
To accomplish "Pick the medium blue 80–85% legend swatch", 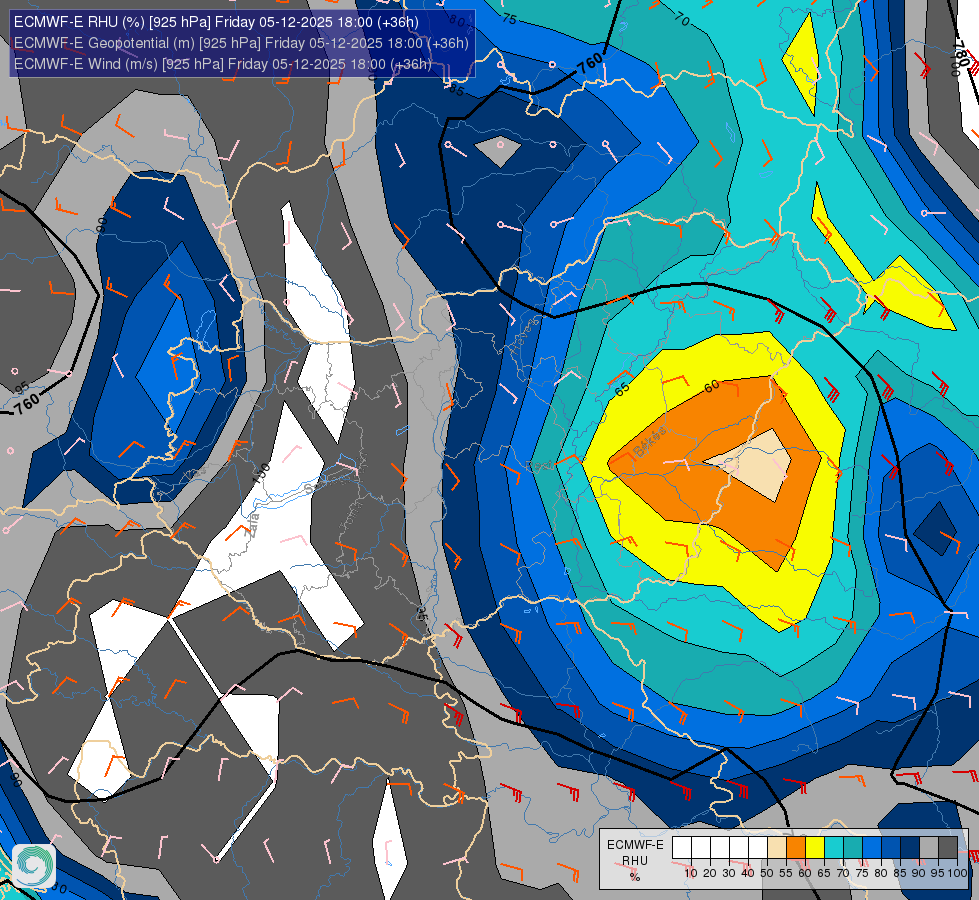I will [x=891, y=848].
